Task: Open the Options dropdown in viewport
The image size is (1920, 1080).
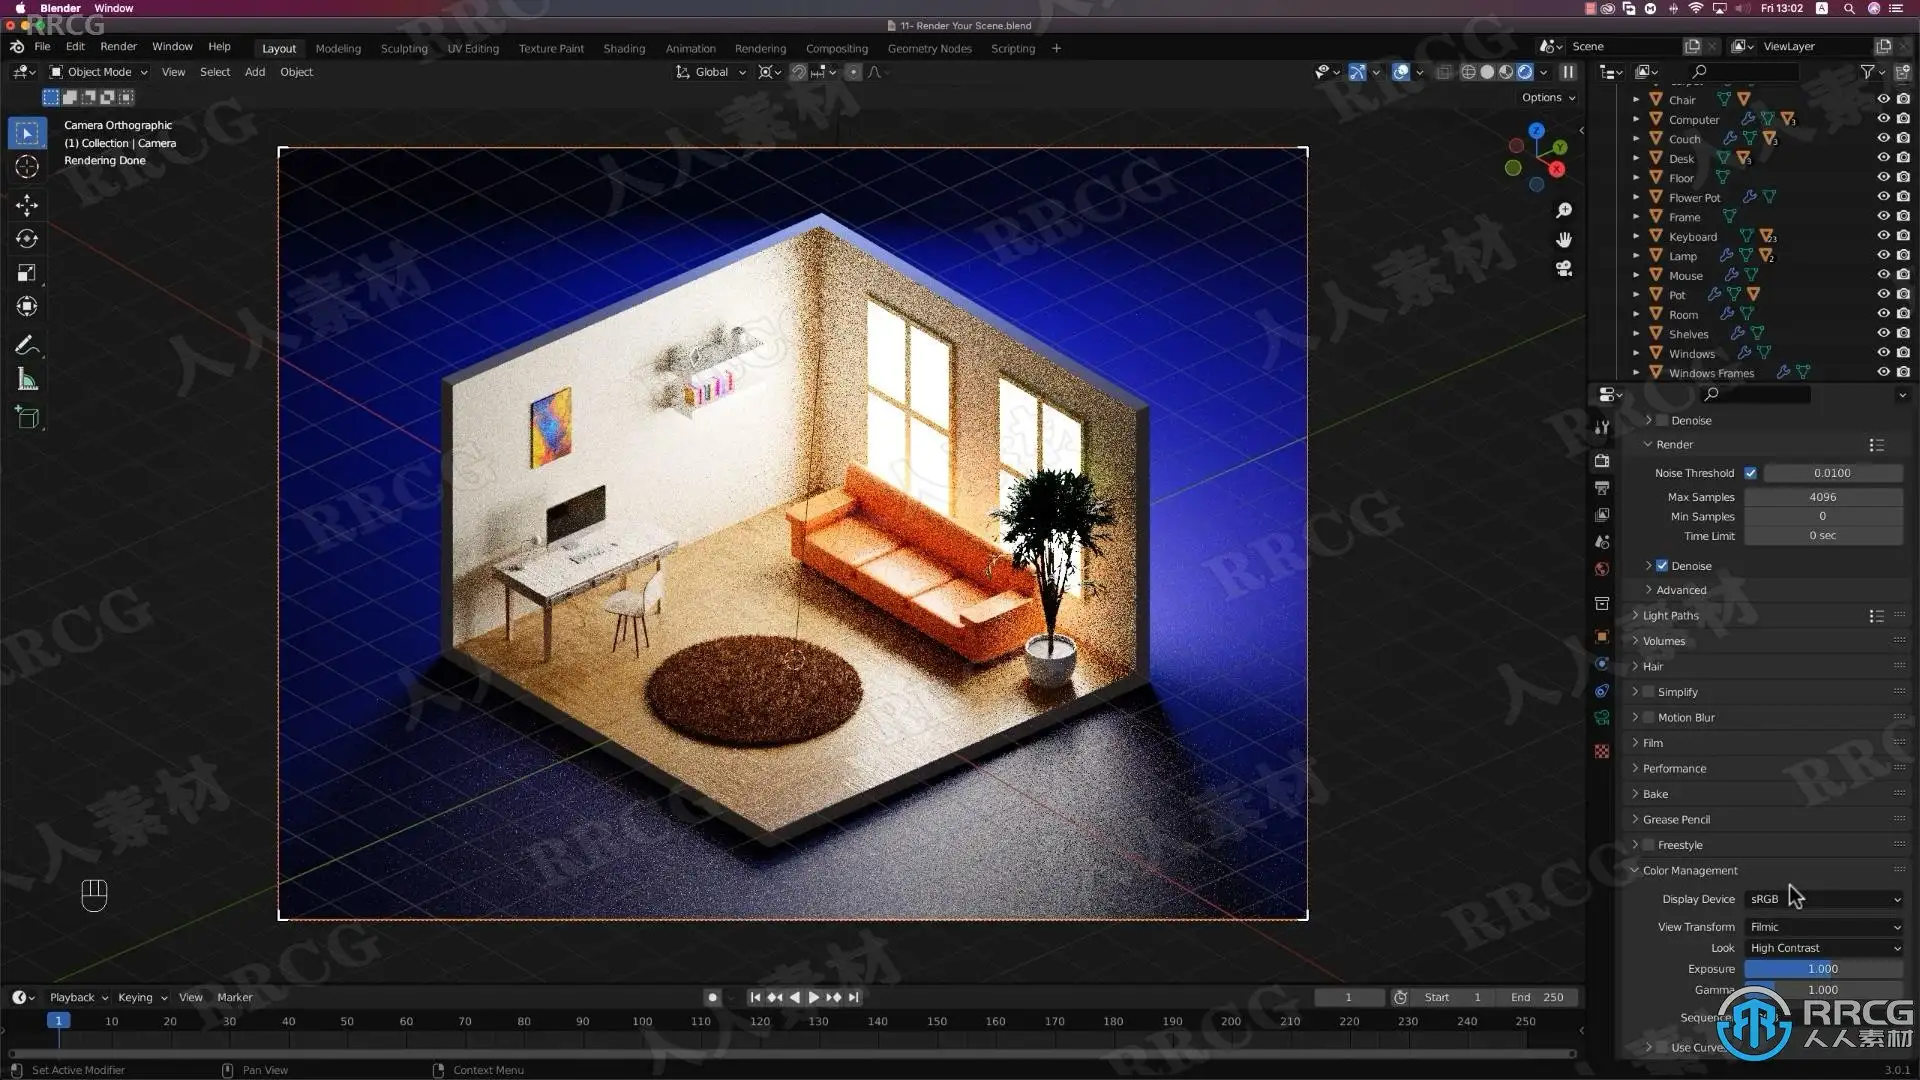Action: [1548, 97]
